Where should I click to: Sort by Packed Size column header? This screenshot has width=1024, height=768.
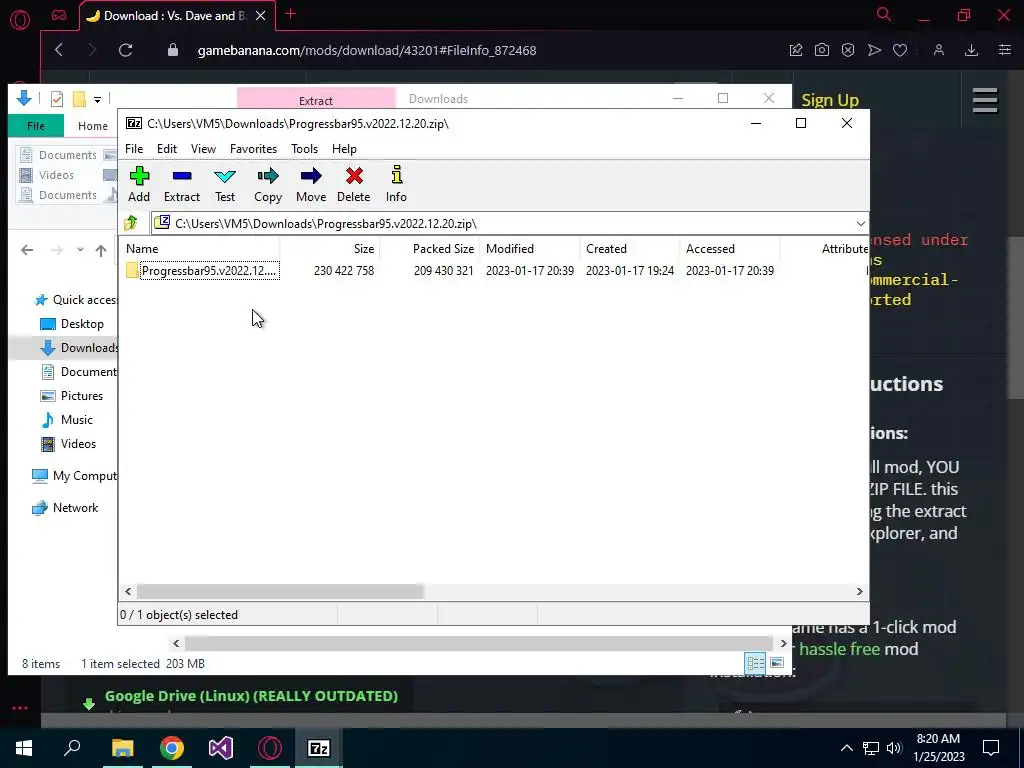click(x=430, y=249)
